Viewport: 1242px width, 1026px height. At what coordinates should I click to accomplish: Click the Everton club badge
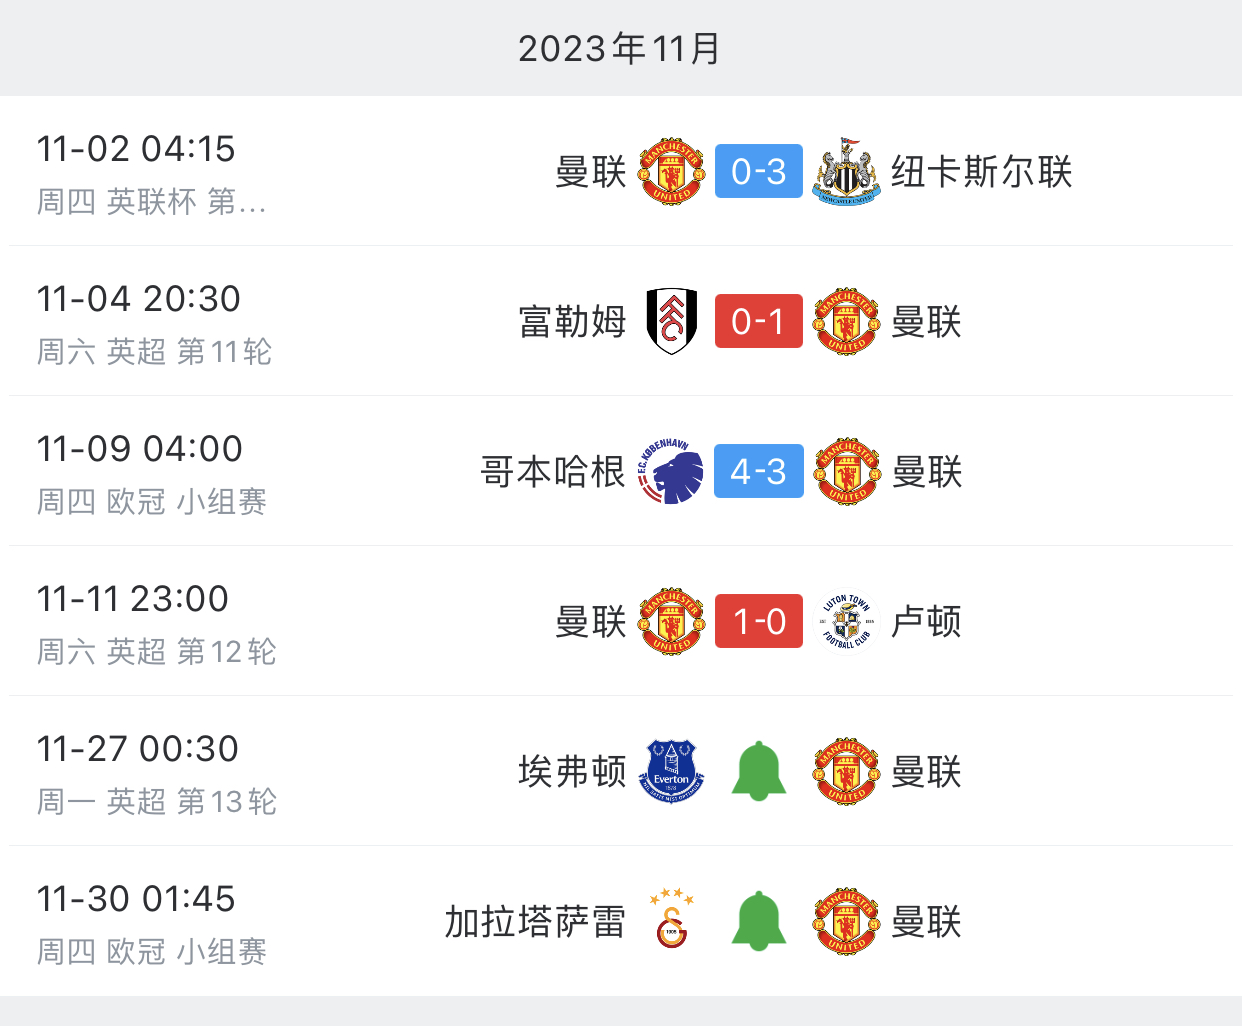pos(671,771)
